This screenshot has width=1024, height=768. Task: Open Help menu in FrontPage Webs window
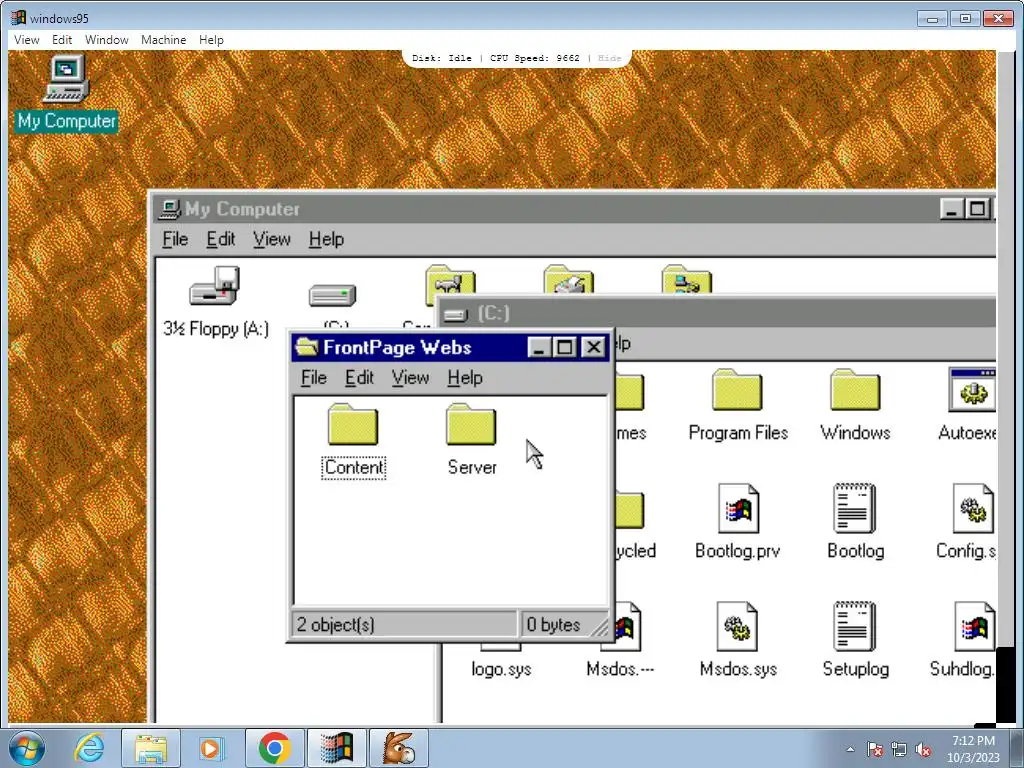[x=465, y=377]
